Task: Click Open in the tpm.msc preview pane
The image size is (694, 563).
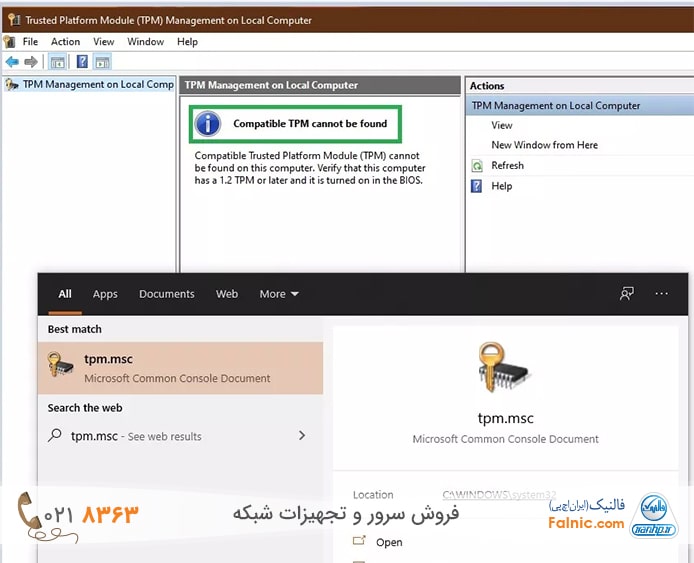Action: (x=389, y=542)
